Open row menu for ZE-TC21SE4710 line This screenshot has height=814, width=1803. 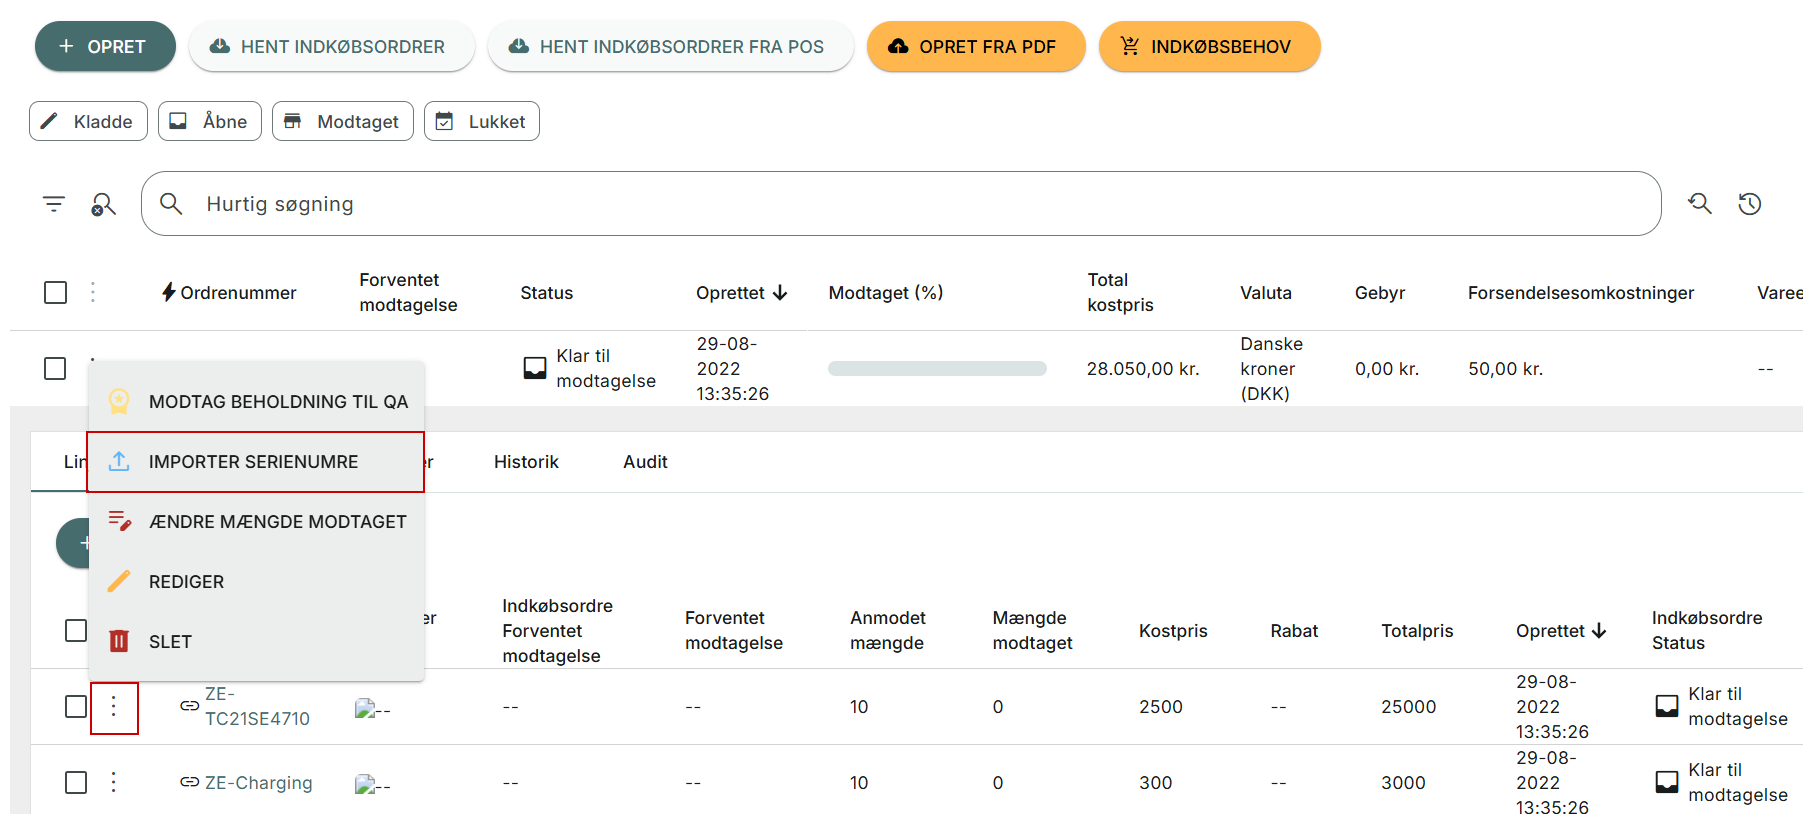tap(114, 707)
